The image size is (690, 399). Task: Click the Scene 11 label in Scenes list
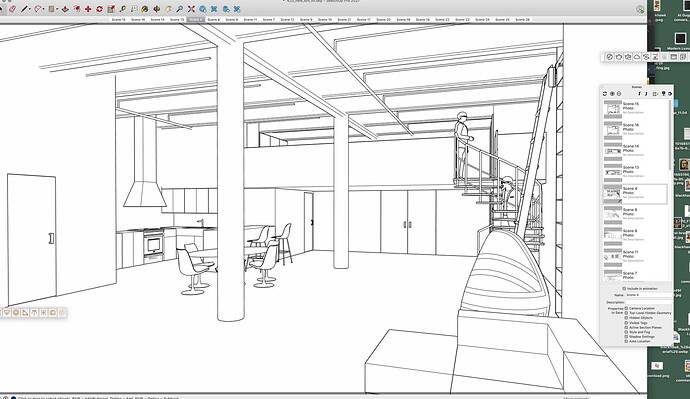(631, 252)
